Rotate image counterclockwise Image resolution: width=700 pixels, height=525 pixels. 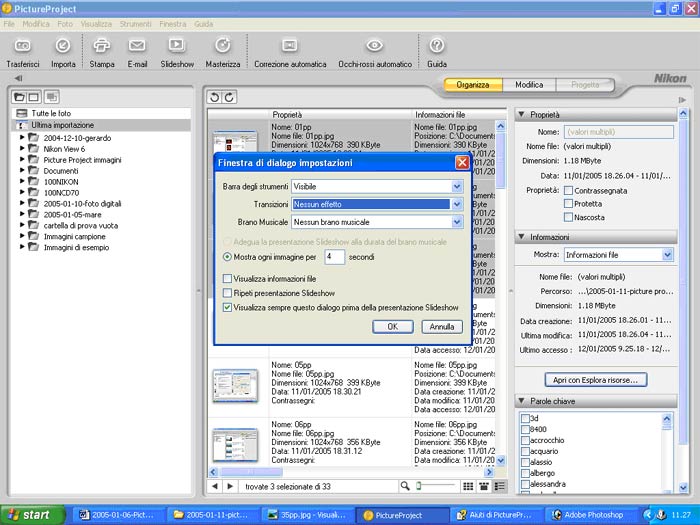[215, 97]
